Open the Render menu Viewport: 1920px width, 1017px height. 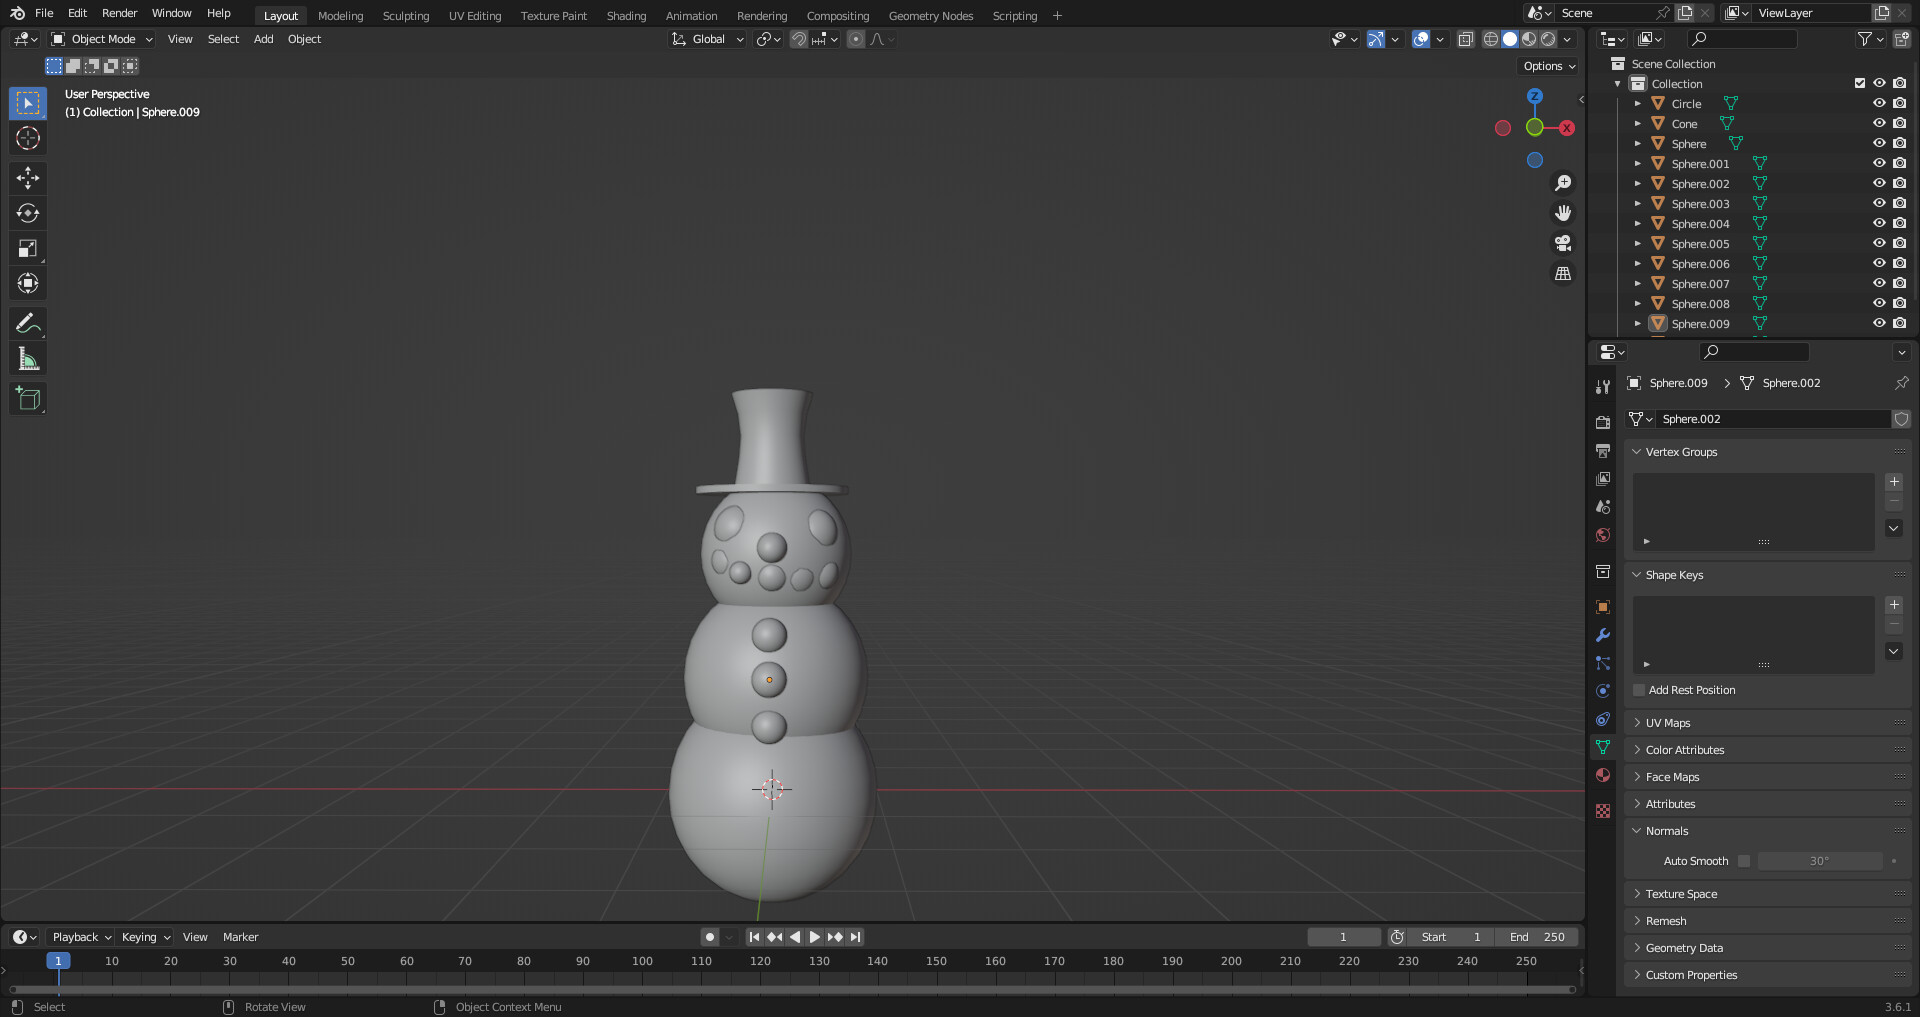[x=119, y=13]
